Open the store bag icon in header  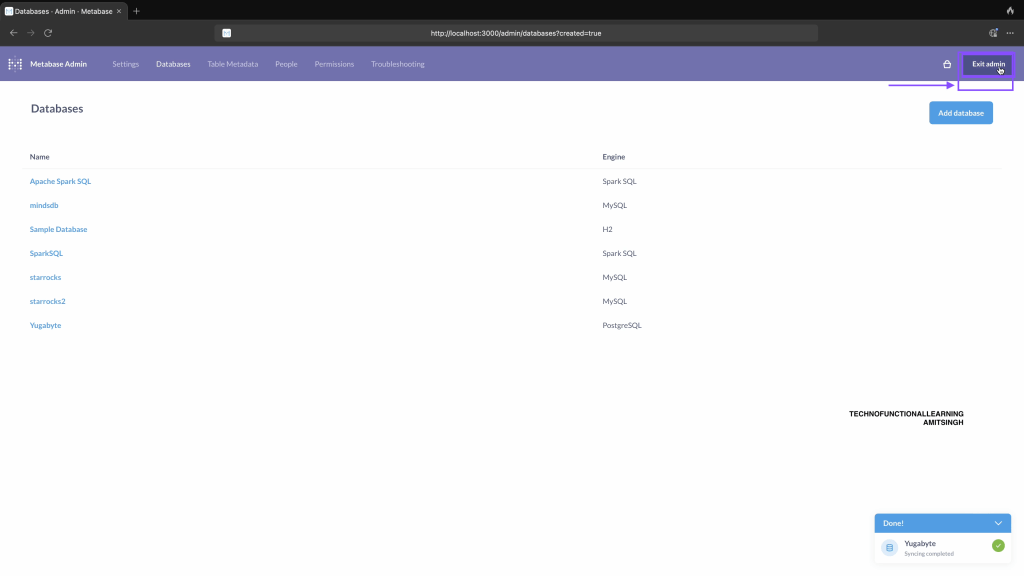pyautogui.click(x=947, y=64)
